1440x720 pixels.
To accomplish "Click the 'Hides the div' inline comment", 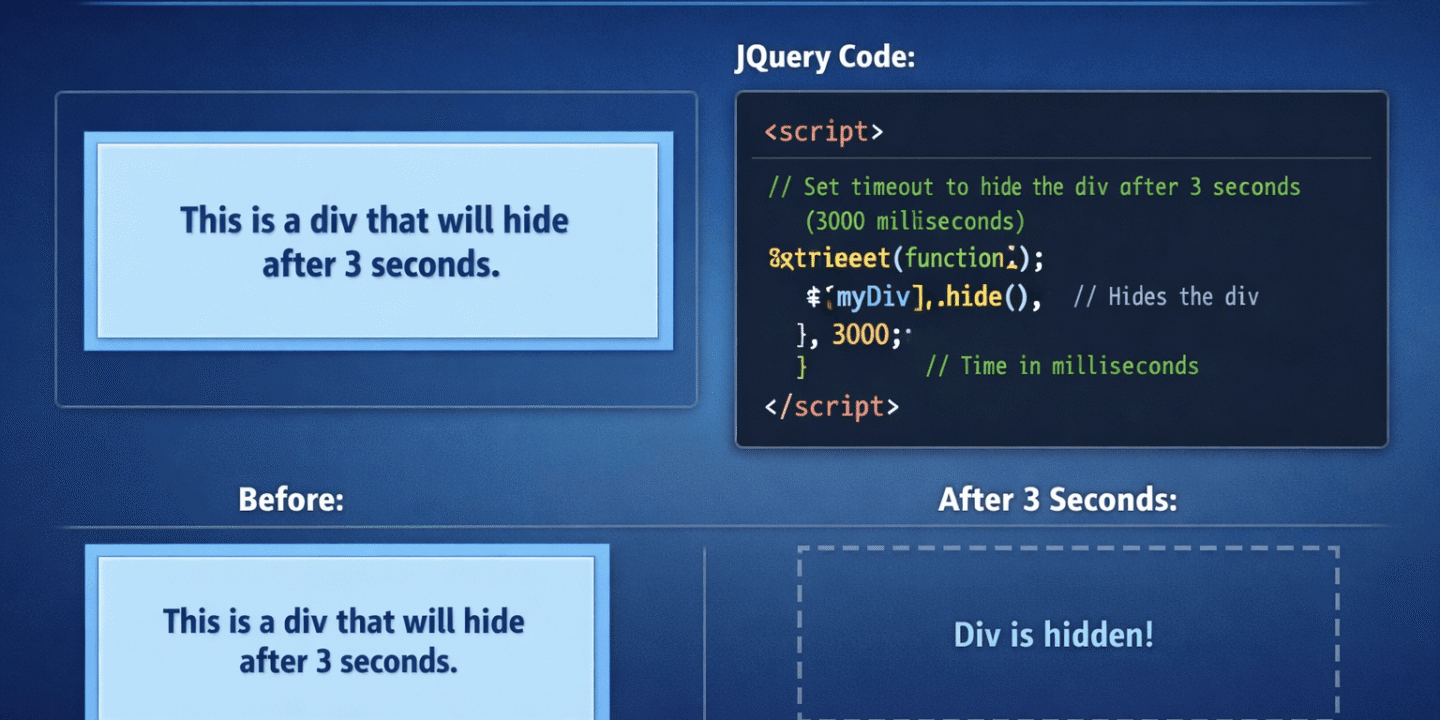I will click(1166, 296).
